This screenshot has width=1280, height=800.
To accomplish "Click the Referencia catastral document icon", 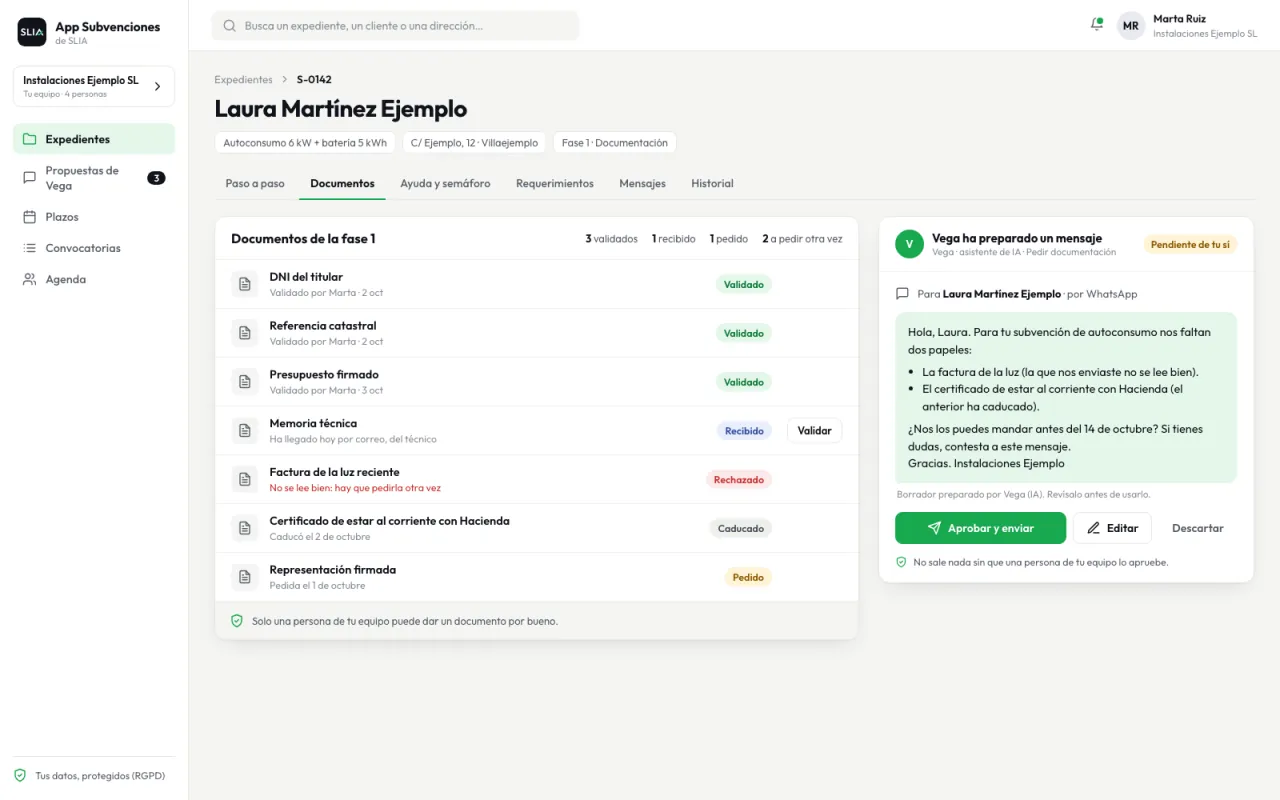I will click(245, 333).
